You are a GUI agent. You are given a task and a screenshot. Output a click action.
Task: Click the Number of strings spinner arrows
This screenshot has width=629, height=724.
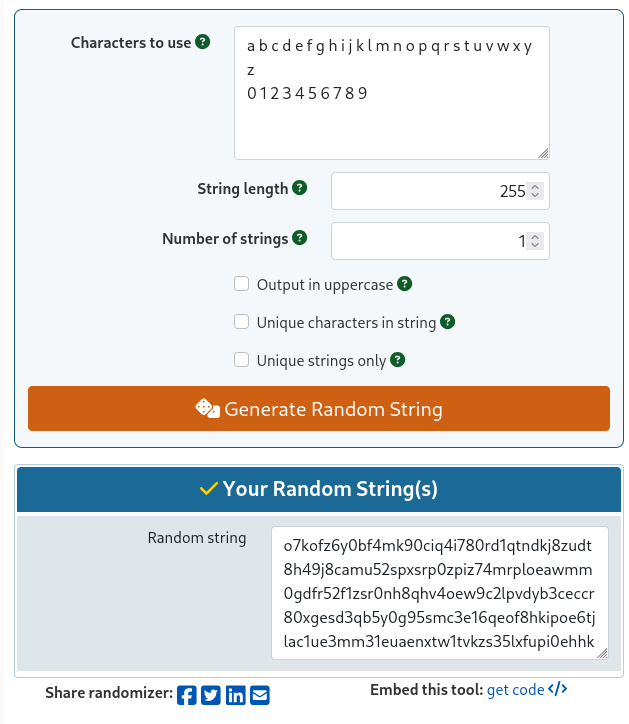pyautogui.click(x=535, y=241)
